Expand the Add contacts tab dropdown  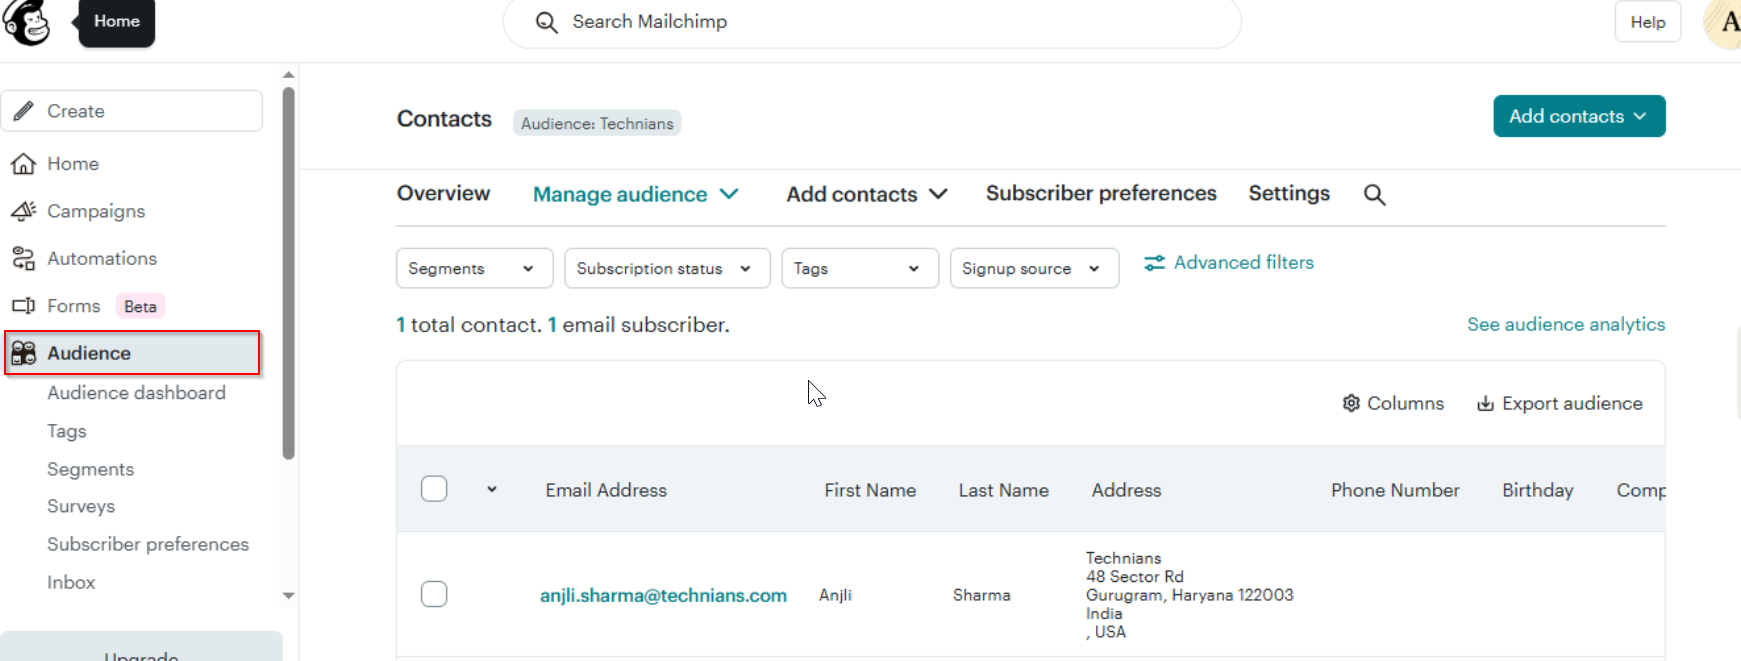point(867,194)
